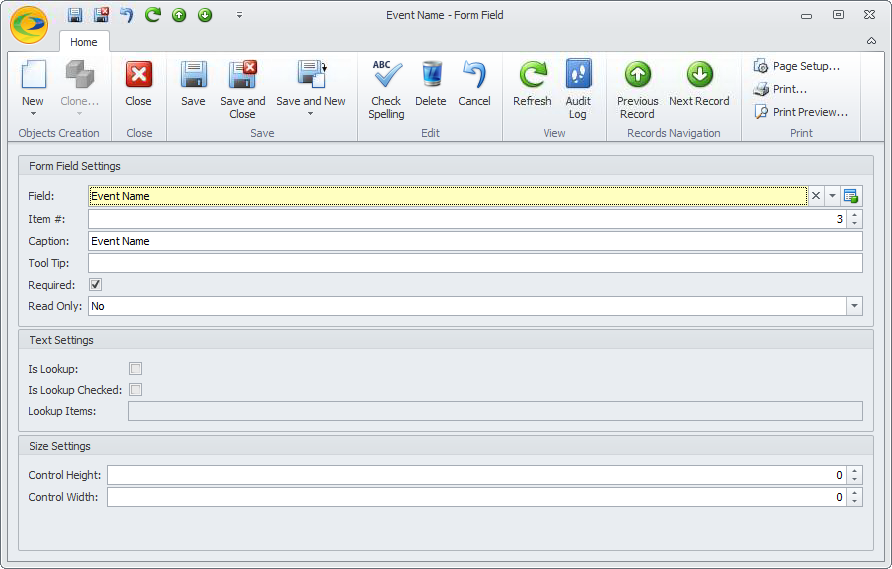Screen dimensions: 892x569
Task: Open the Field dropdown list
Action: point(832,196)
